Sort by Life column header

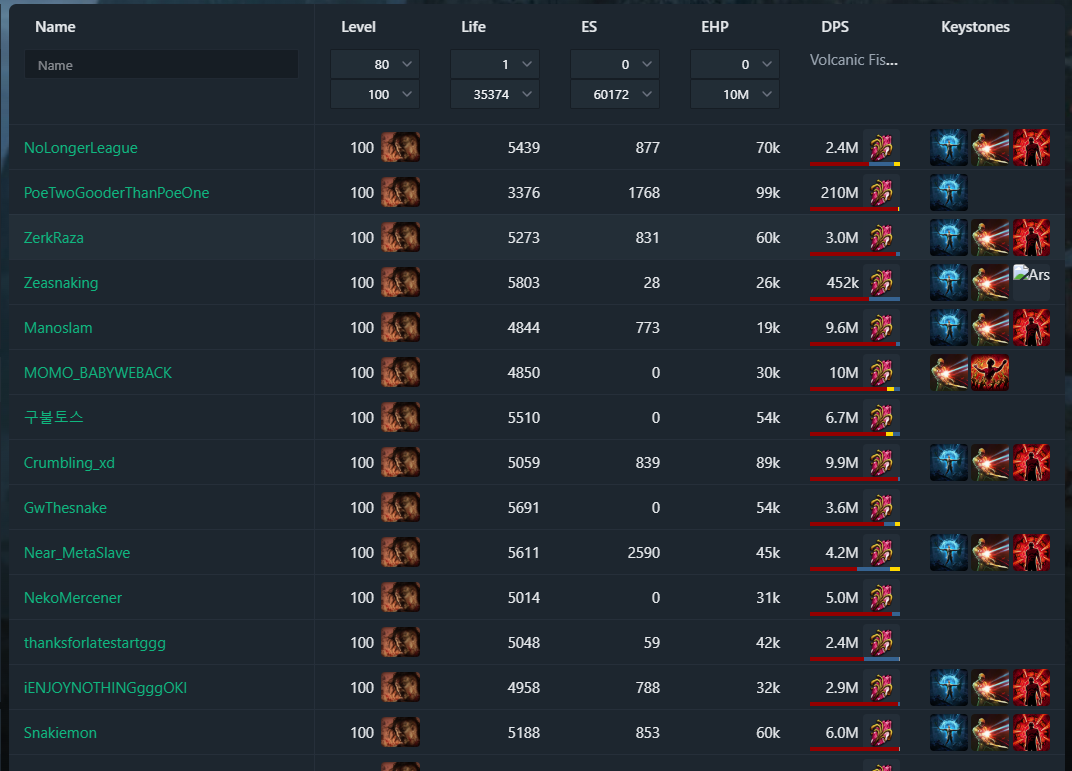[473, 27]
